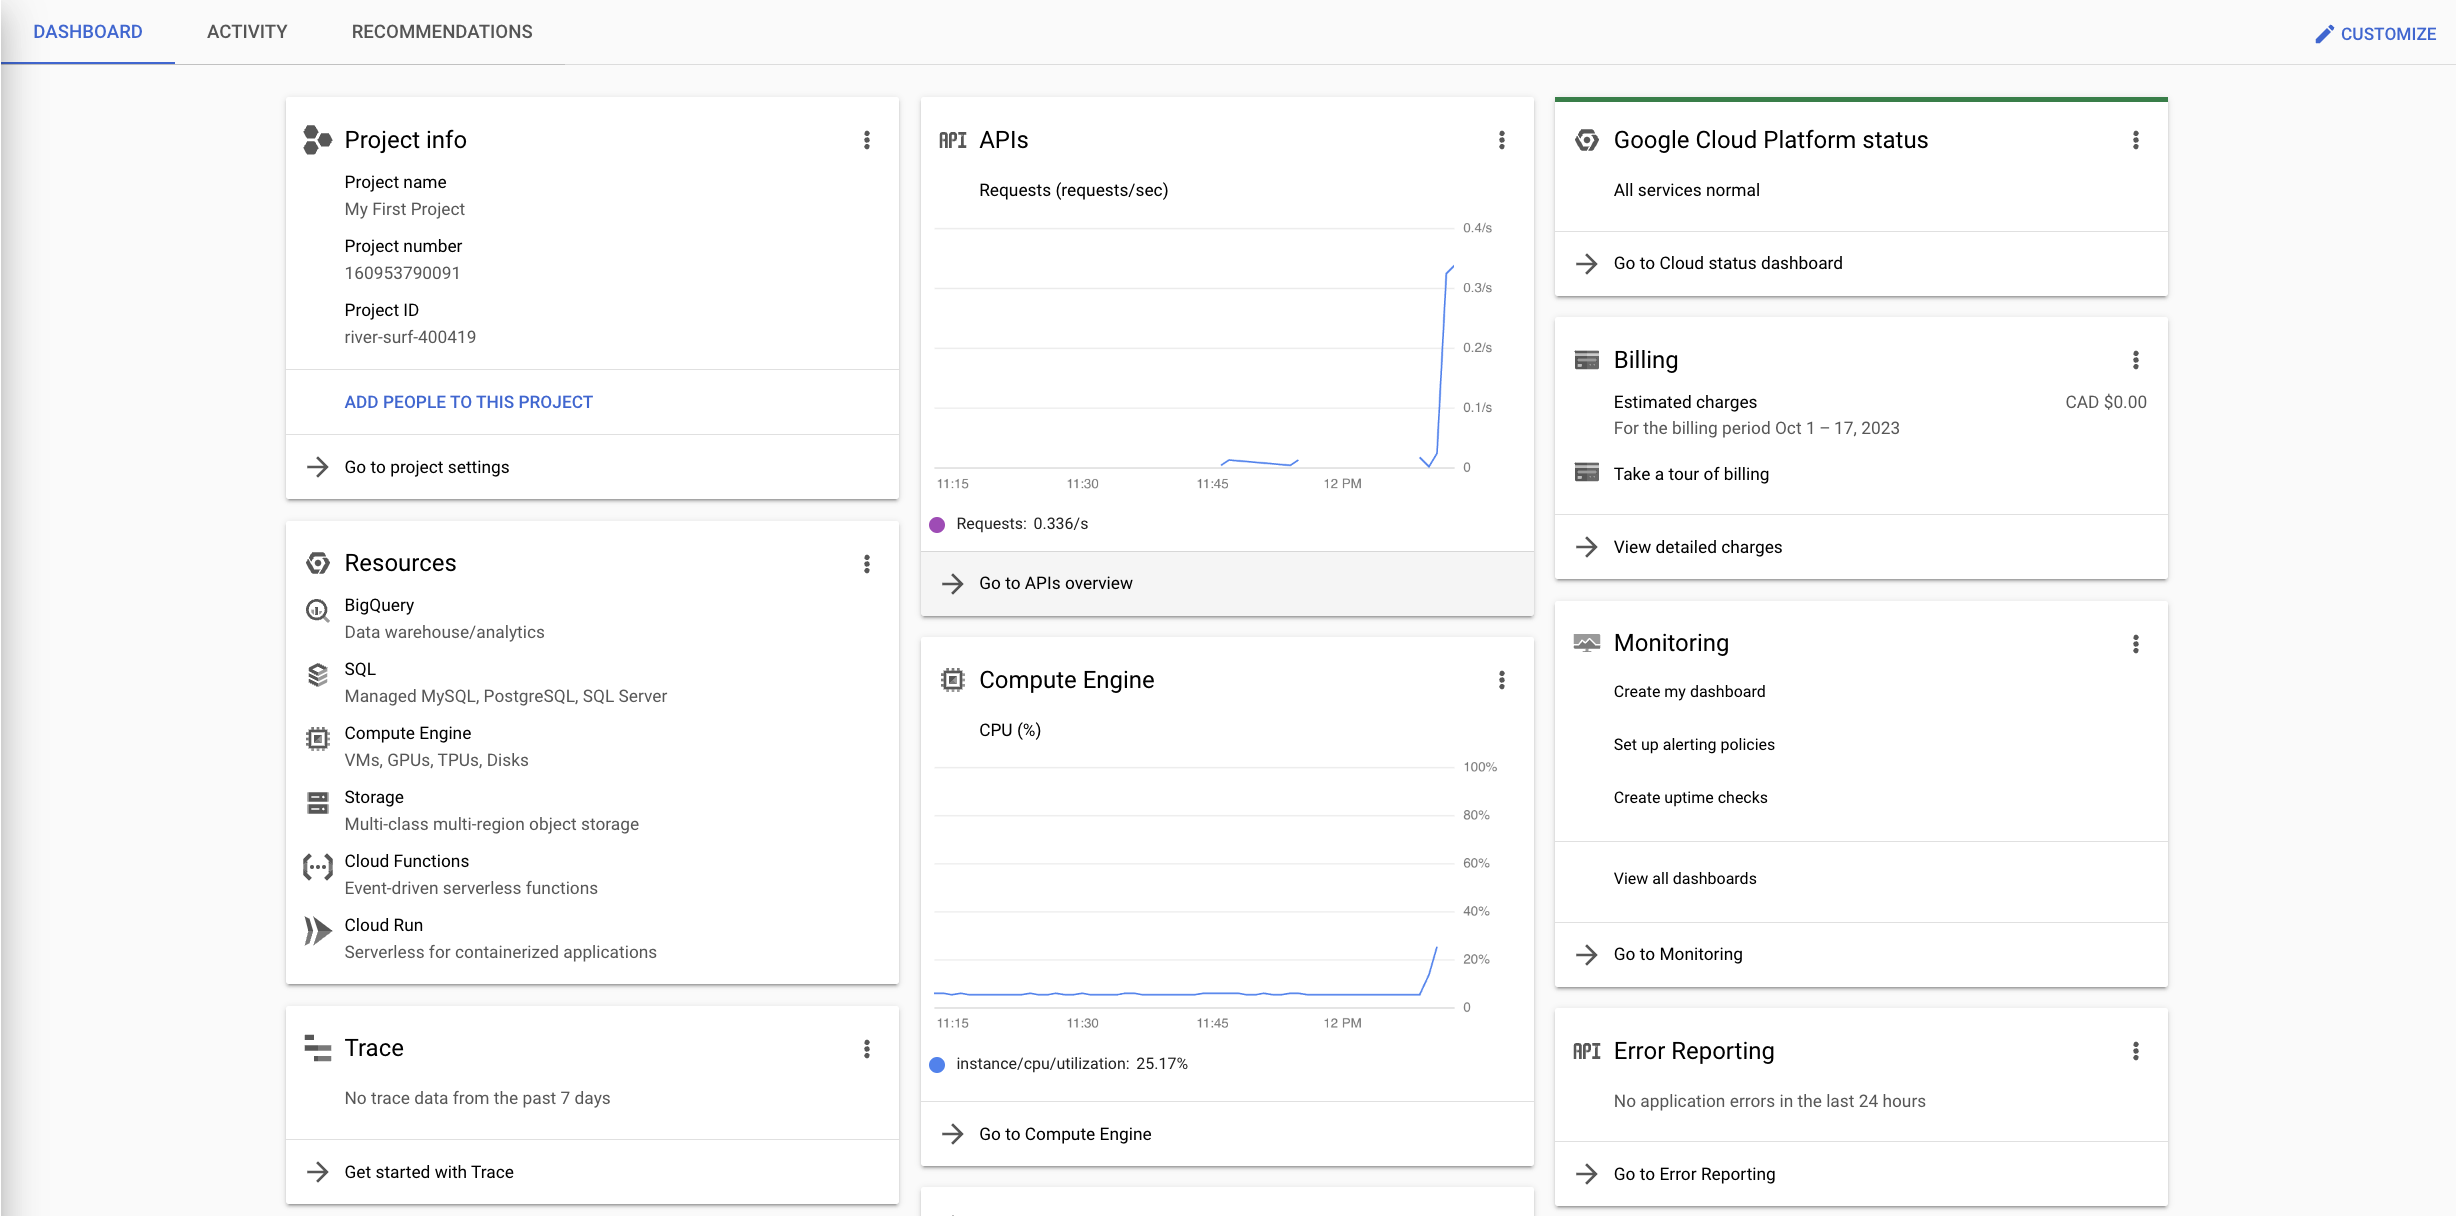The image size is (2456, 1216).
Task: Click the SQL layers icon
Action: pyautogui.click(x=317, y=675)
